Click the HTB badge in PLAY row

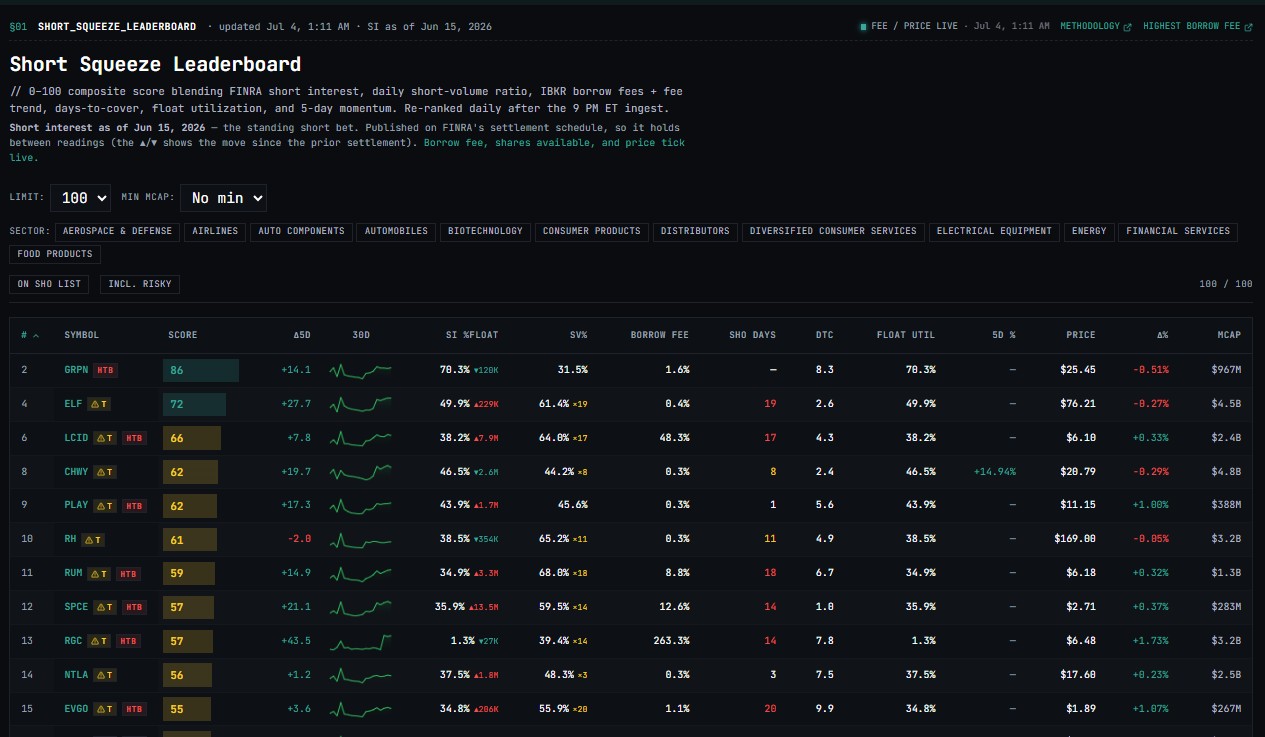click(x=134, y=506)
